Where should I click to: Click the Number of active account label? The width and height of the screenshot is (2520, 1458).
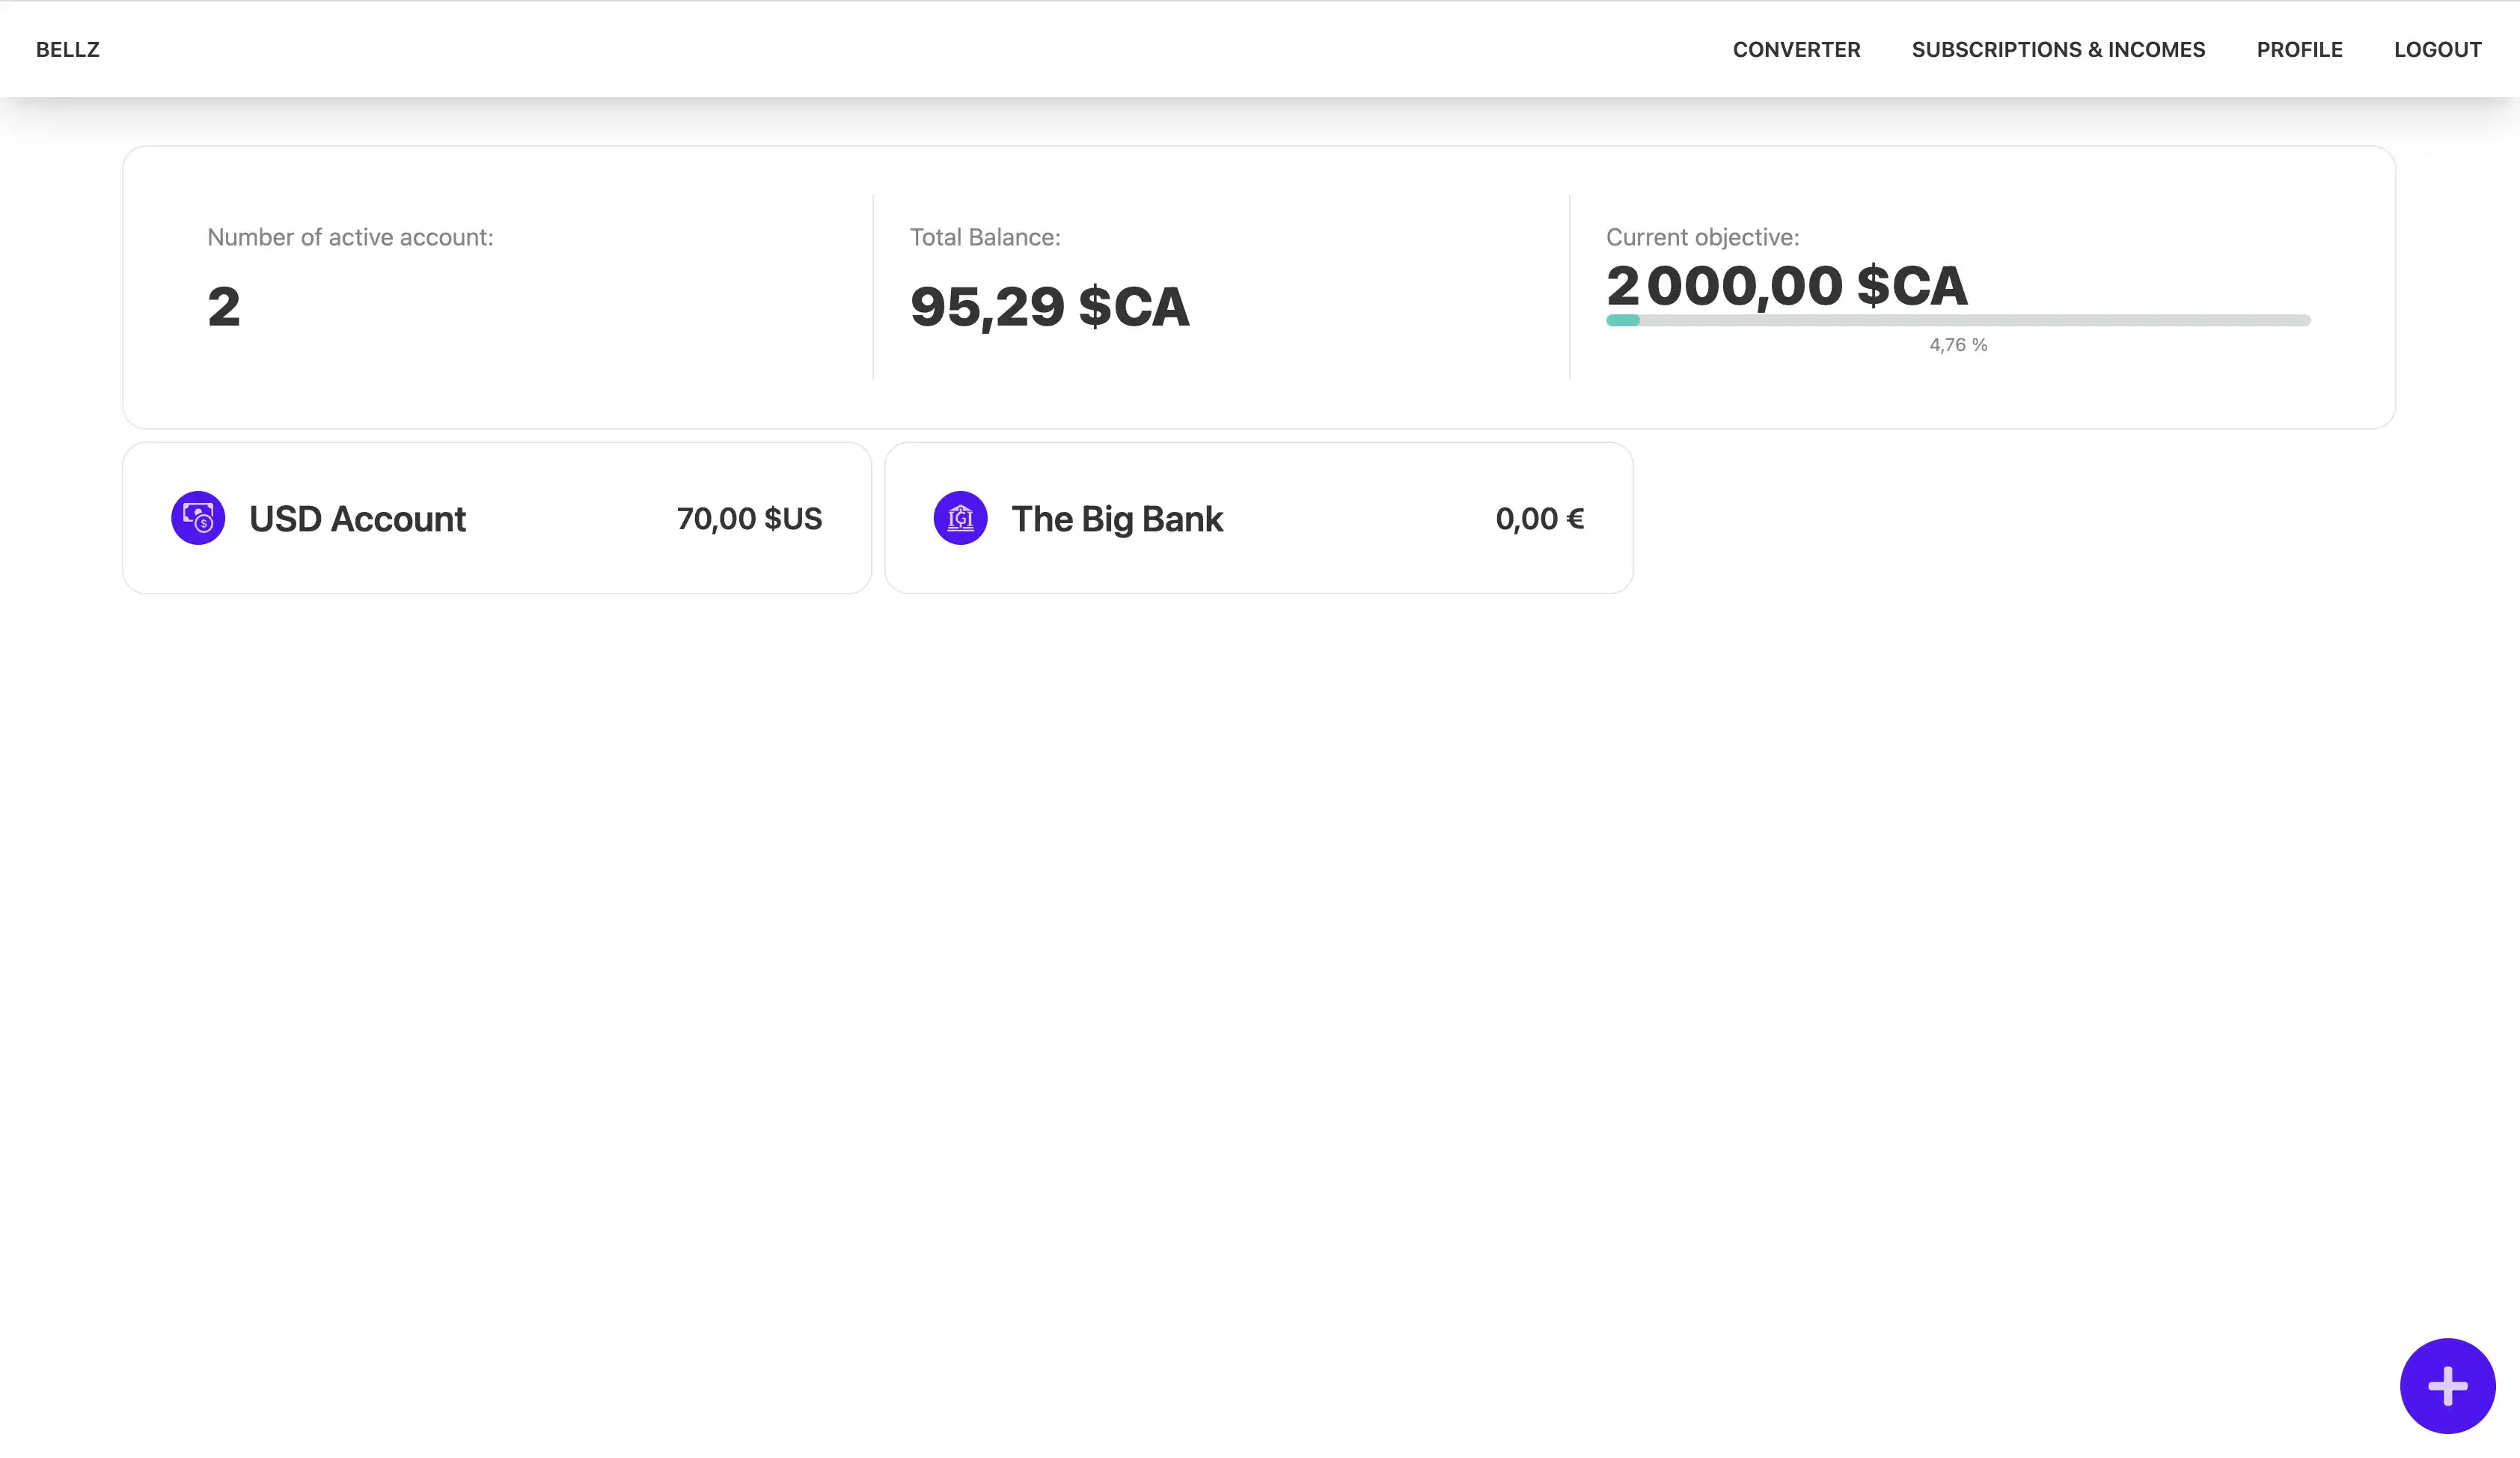point(350,237)
